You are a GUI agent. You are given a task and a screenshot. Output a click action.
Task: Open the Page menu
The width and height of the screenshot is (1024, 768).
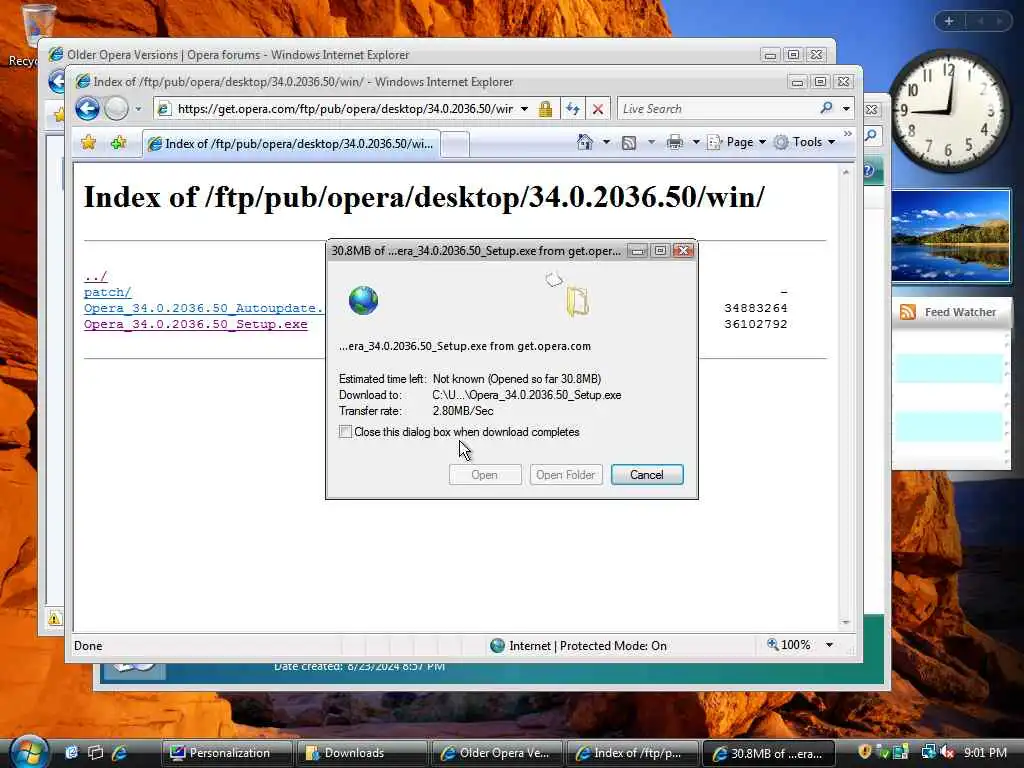click(x=736, y=142)
